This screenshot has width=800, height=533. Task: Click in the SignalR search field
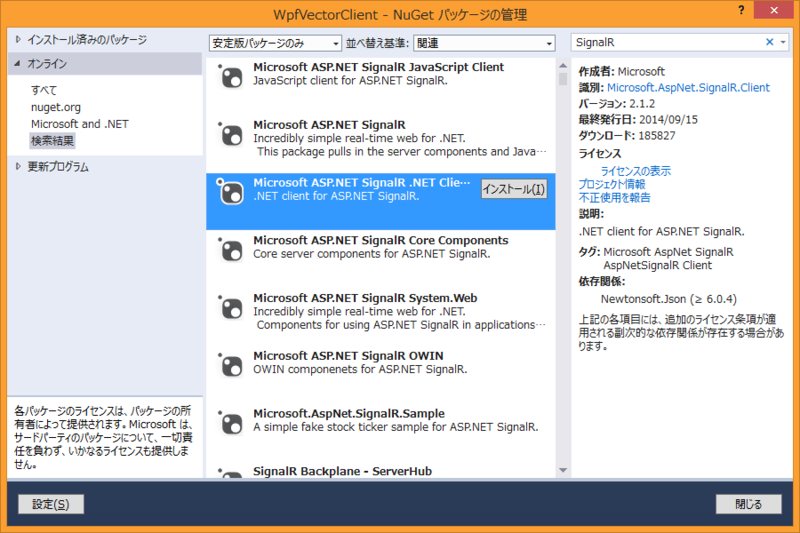coord(666,42)
